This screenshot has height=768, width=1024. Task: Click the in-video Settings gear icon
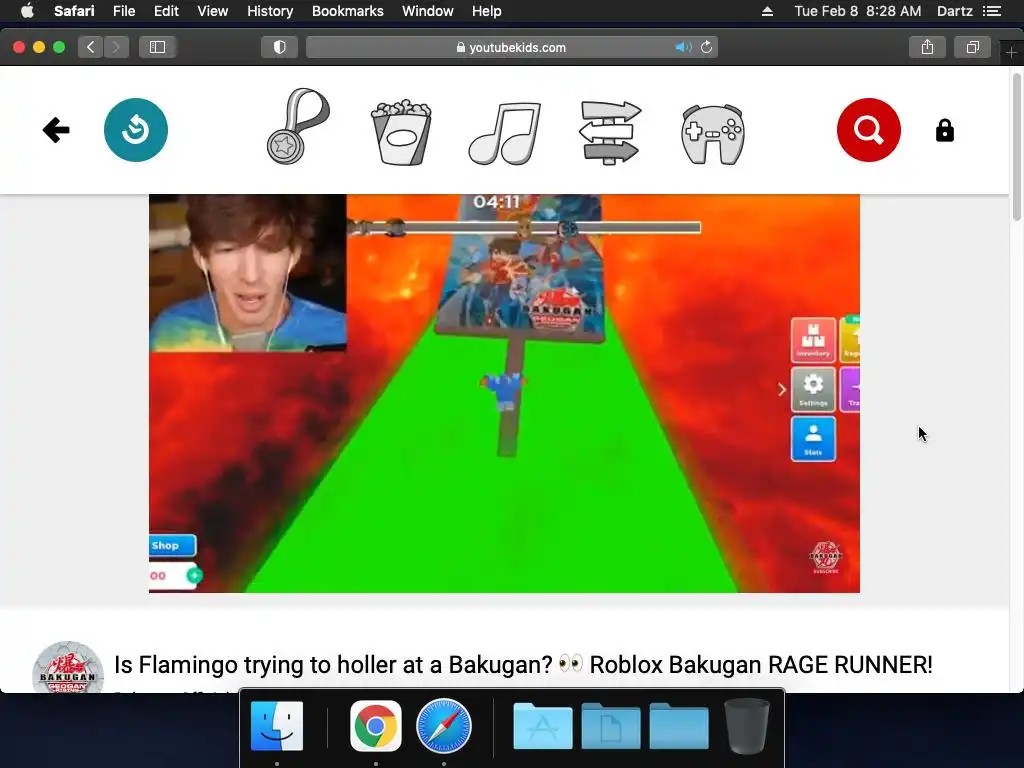[813, 389]
